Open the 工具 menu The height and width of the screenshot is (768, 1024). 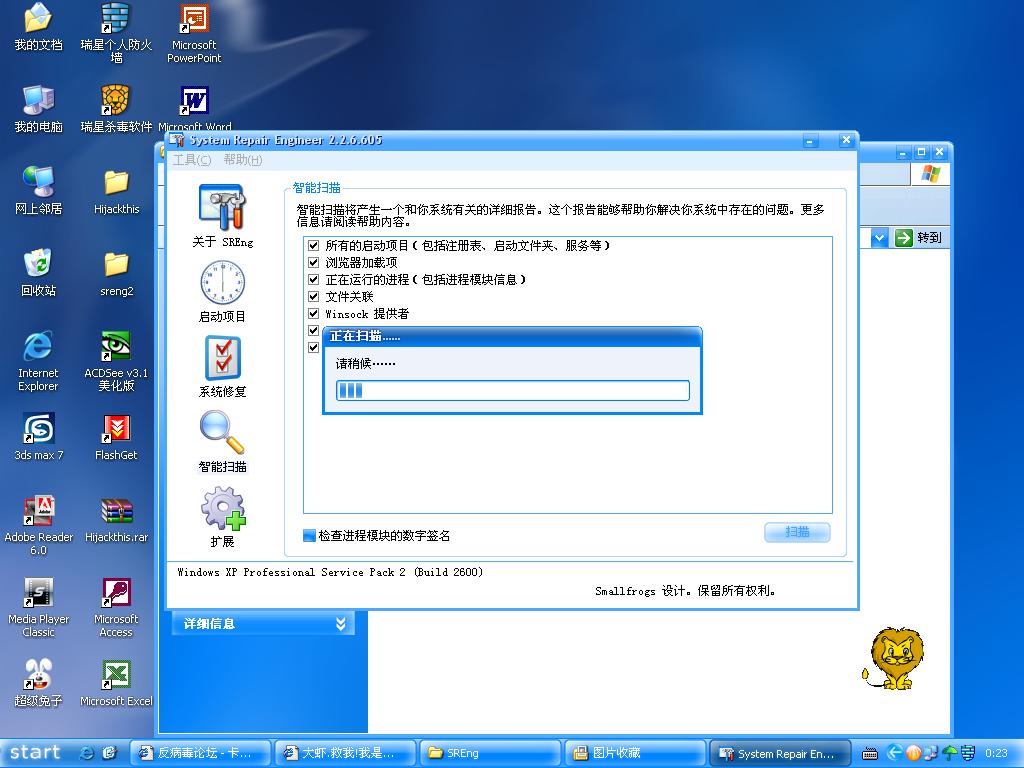pyautogui.click(x=191, y=160)
